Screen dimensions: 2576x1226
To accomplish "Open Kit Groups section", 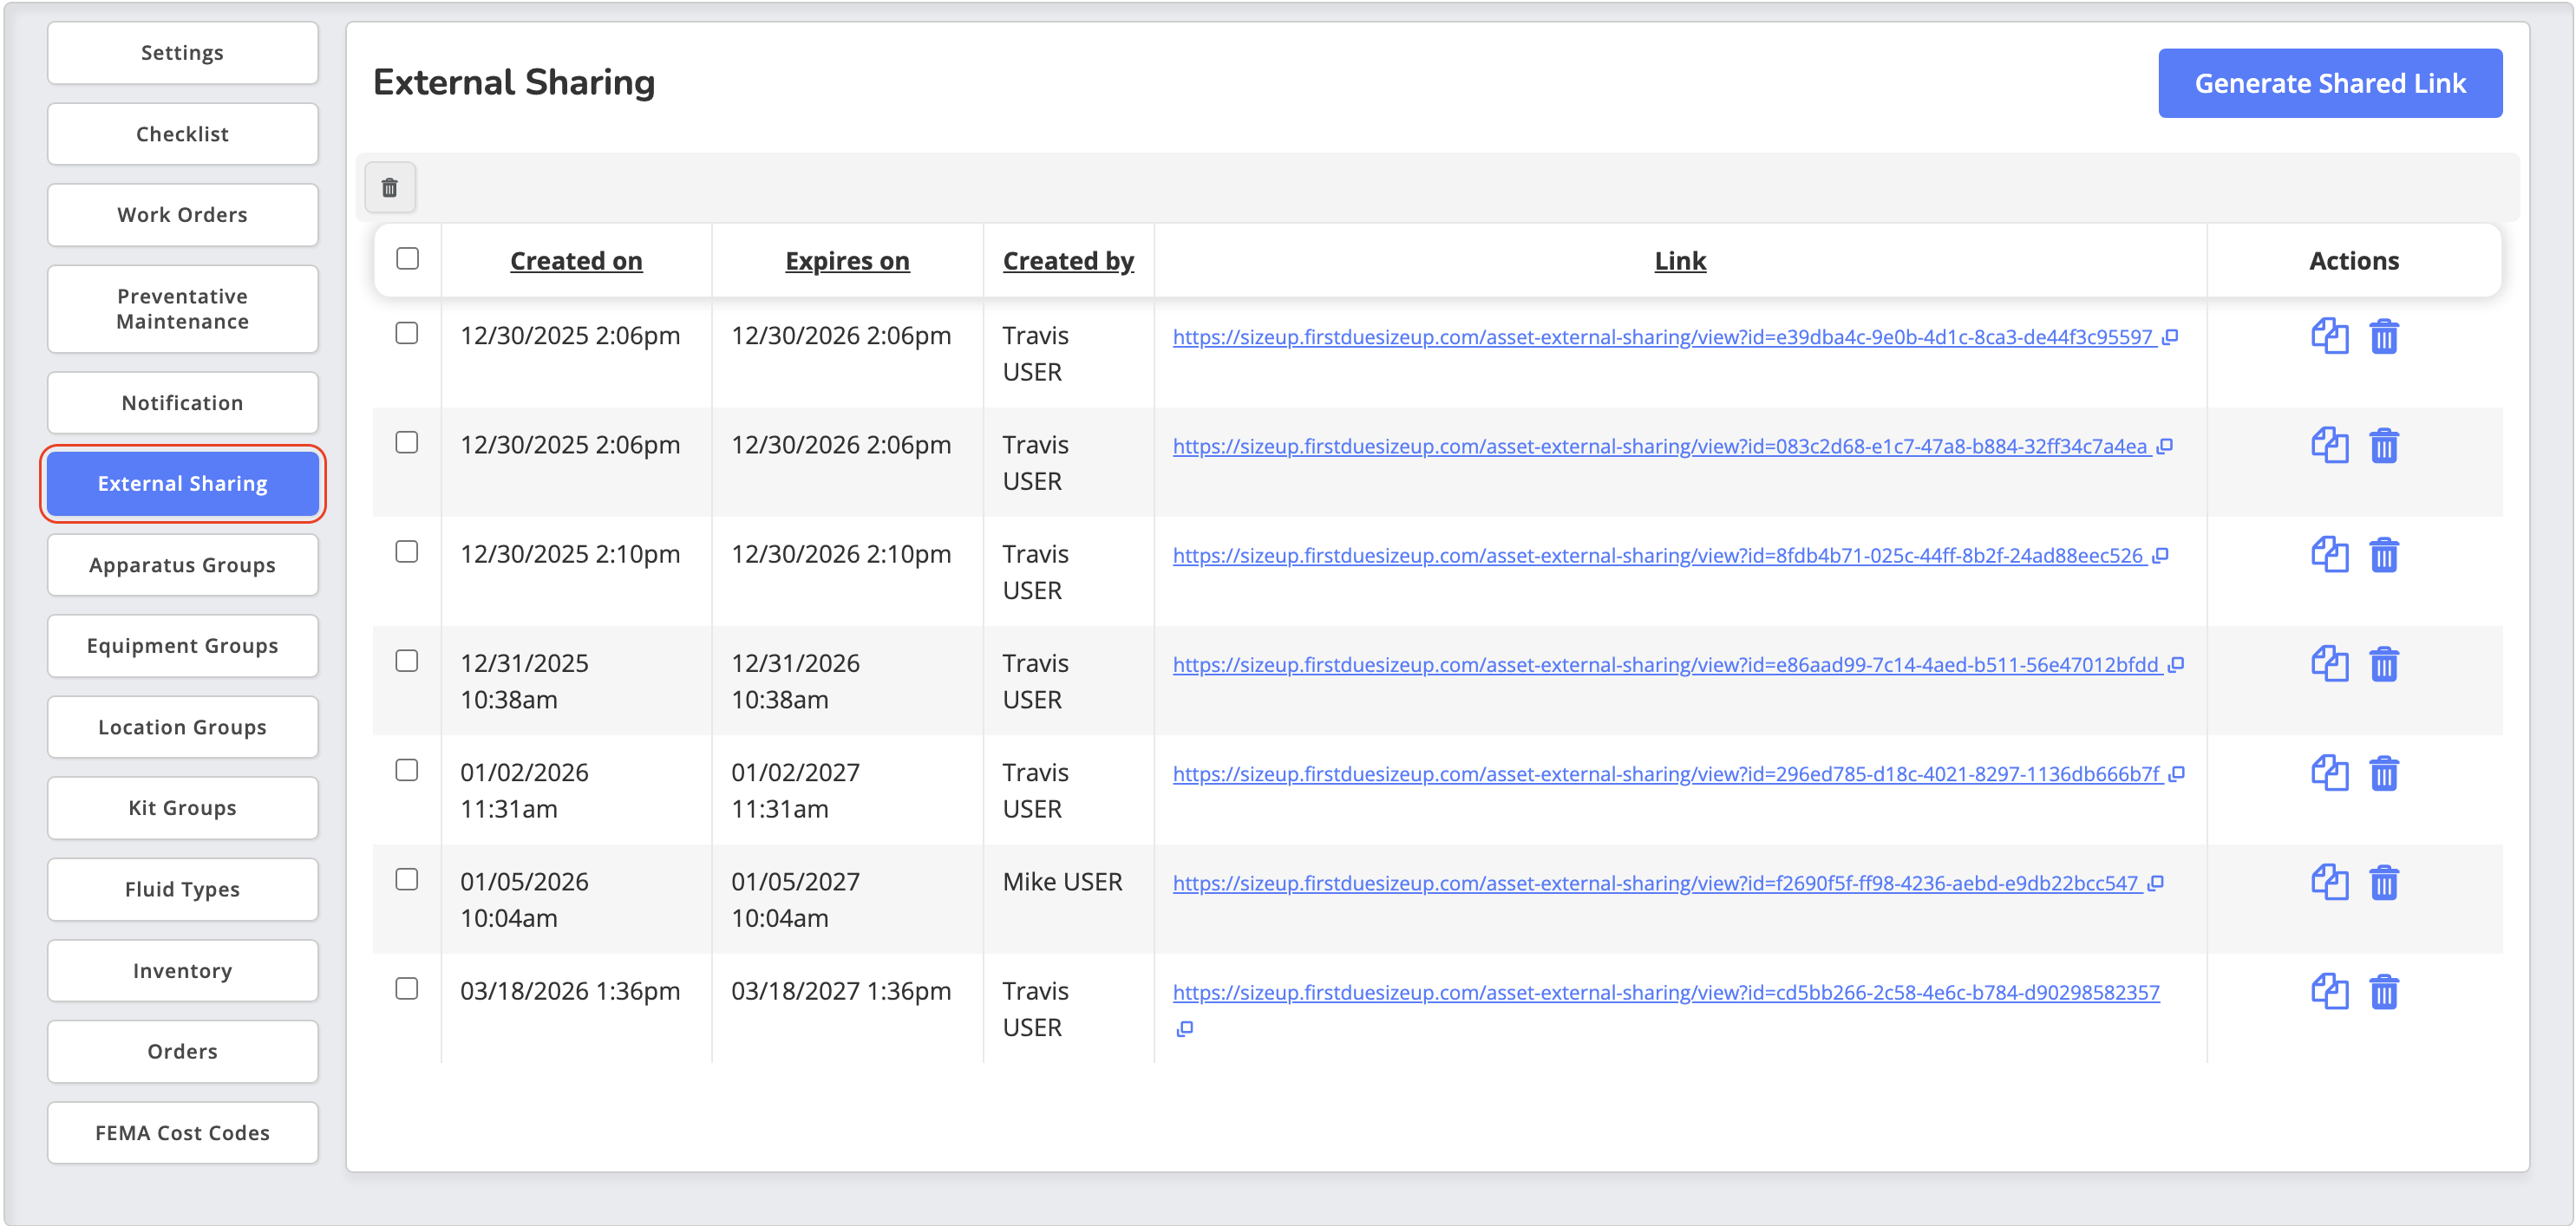I will pyautogui.click(x=183, y=807).
